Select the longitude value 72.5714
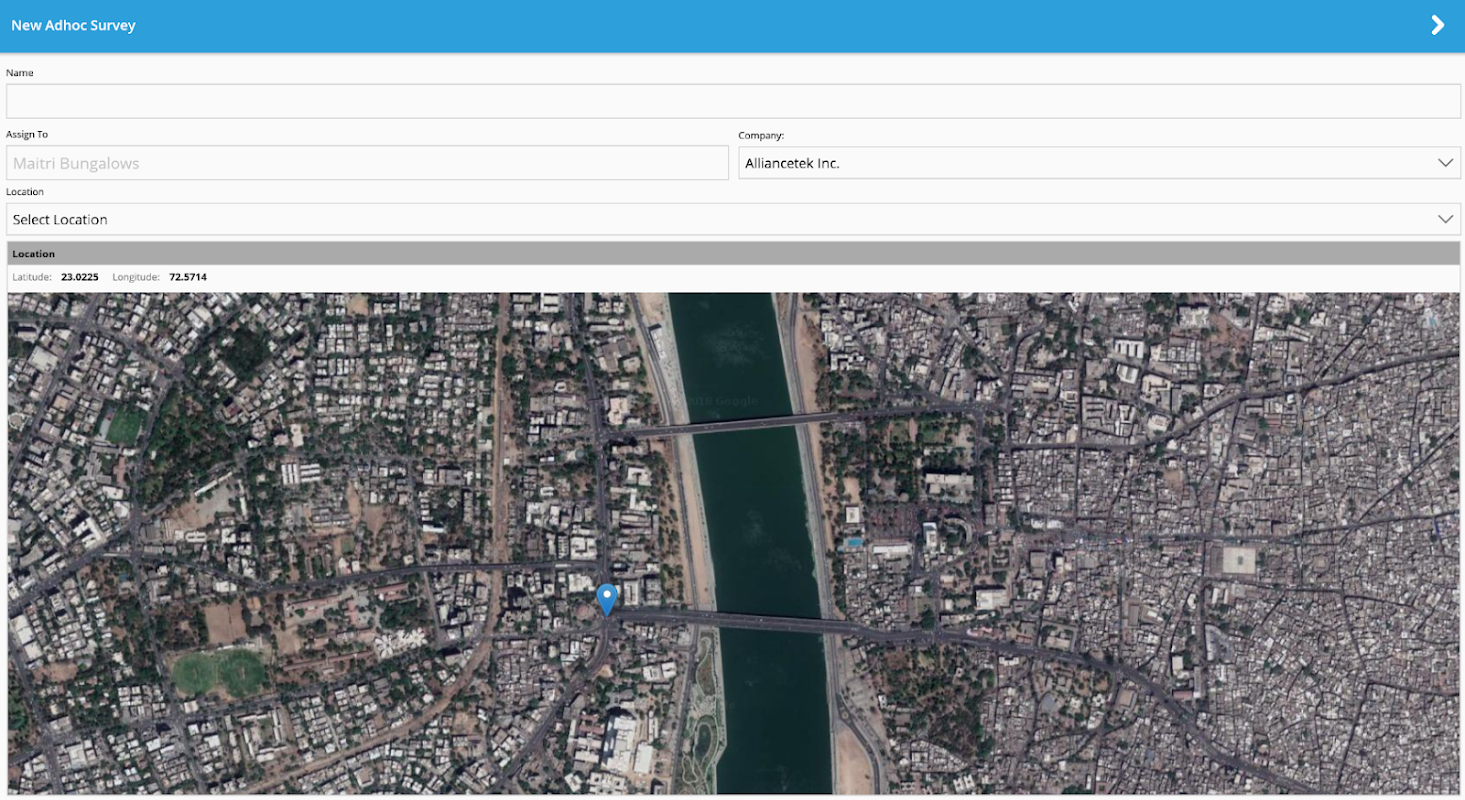This screenshot has width=1465, height=800. pos(188,277)
